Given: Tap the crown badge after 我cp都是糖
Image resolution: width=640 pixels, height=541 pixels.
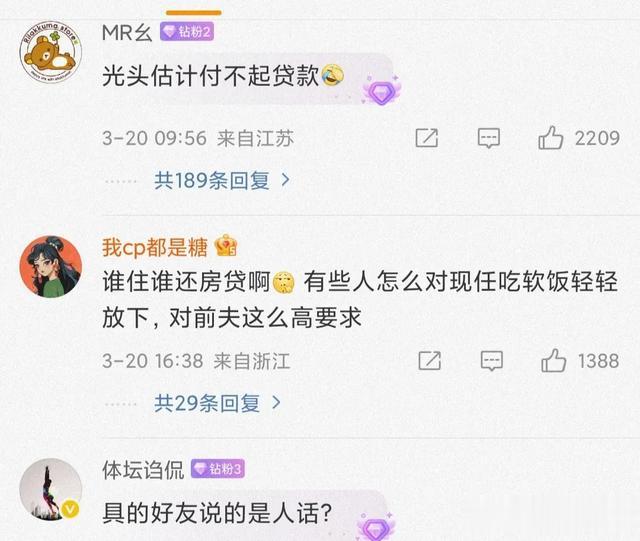Looking at the screenshot, I should (x=226, y=245).
